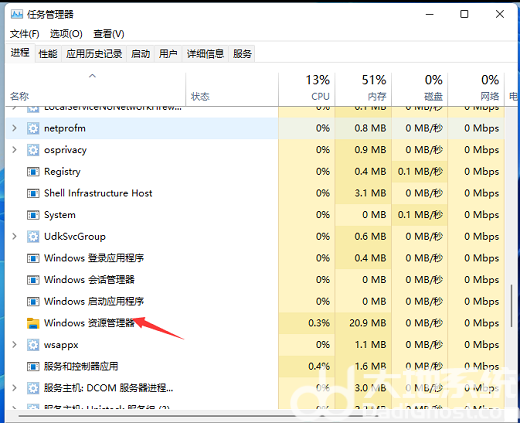520x423 pixels.
Task: Click the Registry process icon
Action: coord(33,172)
